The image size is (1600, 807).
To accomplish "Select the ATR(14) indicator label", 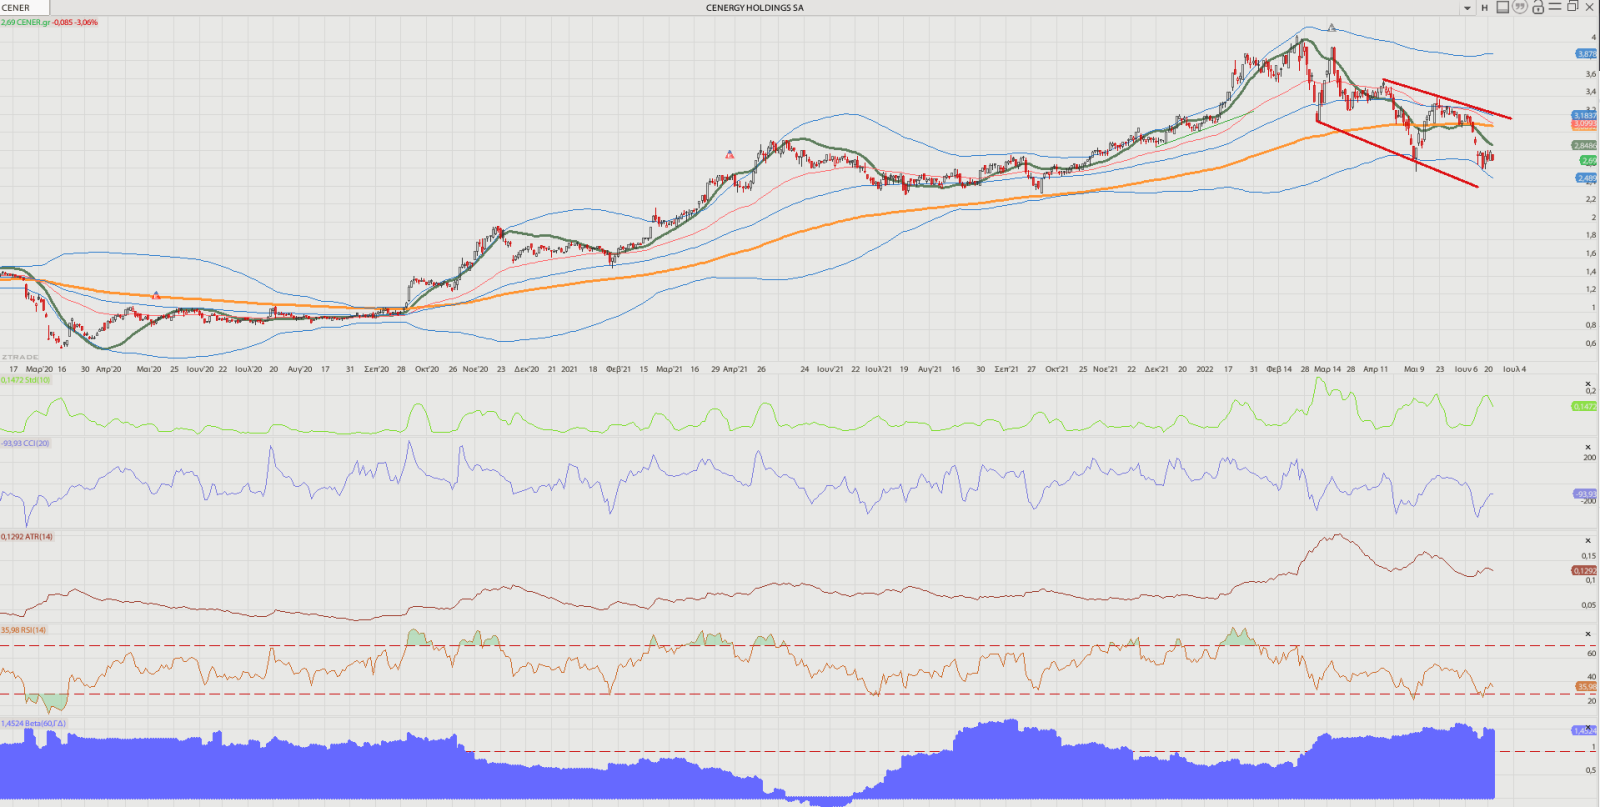I will (x=27, y=537).
